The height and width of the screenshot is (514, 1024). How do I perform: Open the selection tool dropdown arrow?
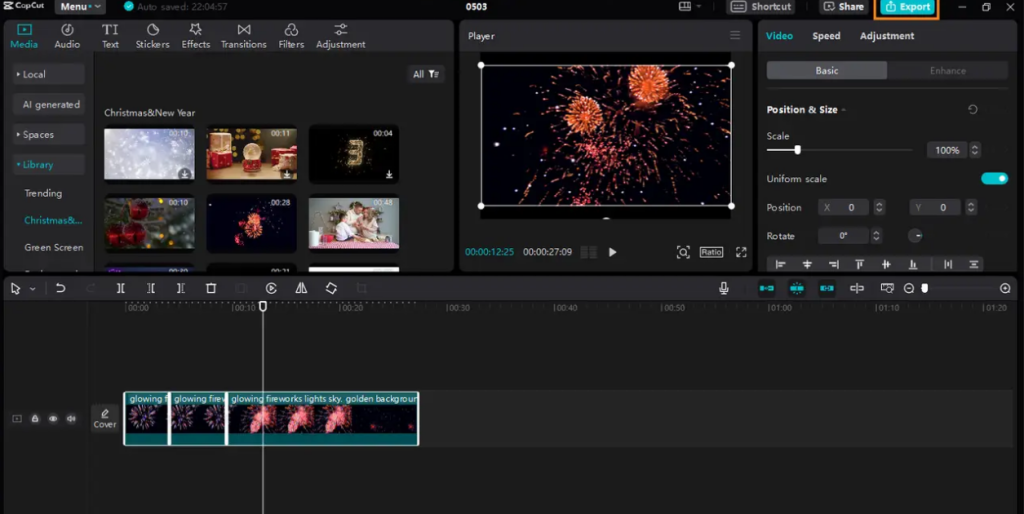[x=33, y=289]
